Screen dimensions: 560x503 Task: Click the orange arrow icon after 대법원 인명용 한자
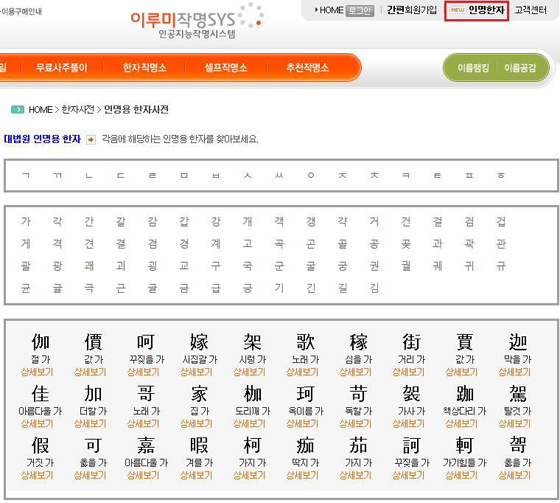click(x=91, y=140)
